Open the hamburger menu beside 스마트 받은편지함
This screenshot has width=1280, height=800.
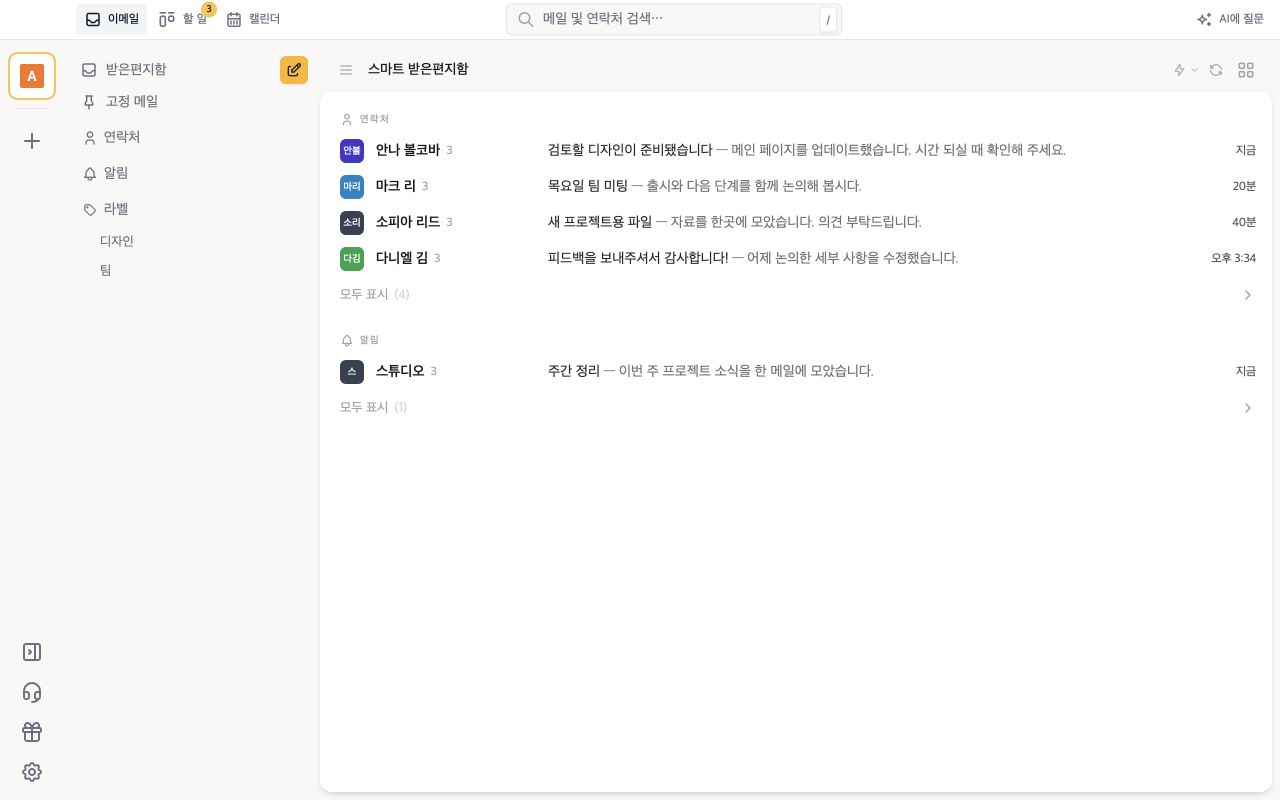click(x=346, y=70)
